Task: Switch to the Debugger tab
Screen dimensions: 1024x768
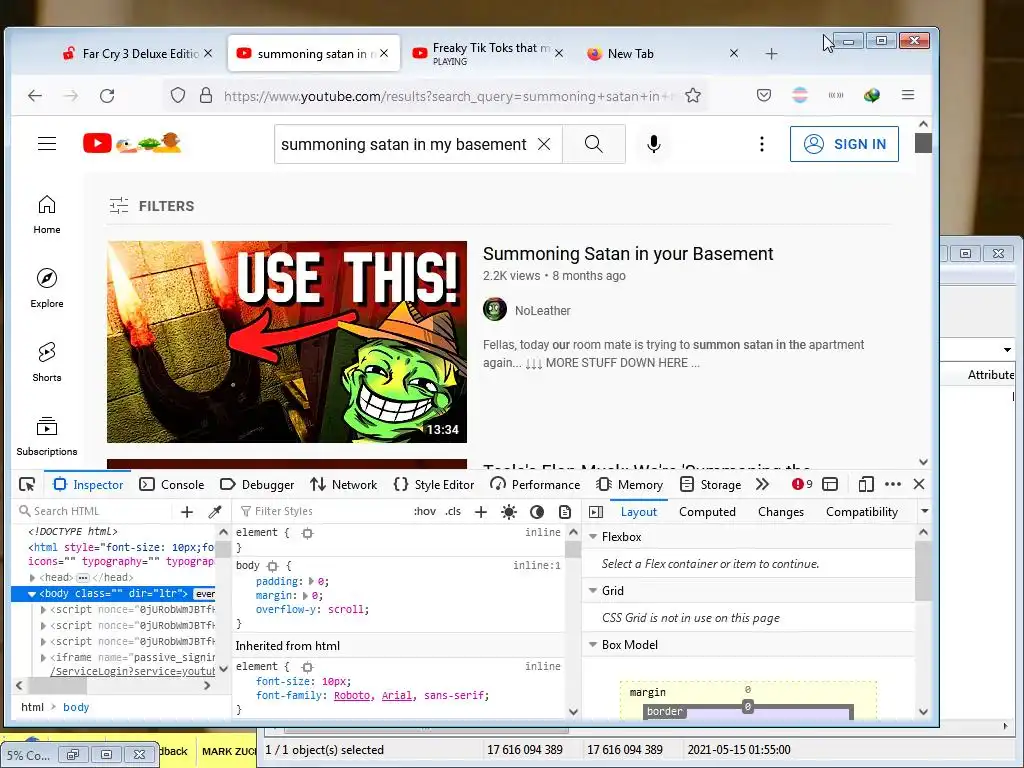Action: coord(257,485)
